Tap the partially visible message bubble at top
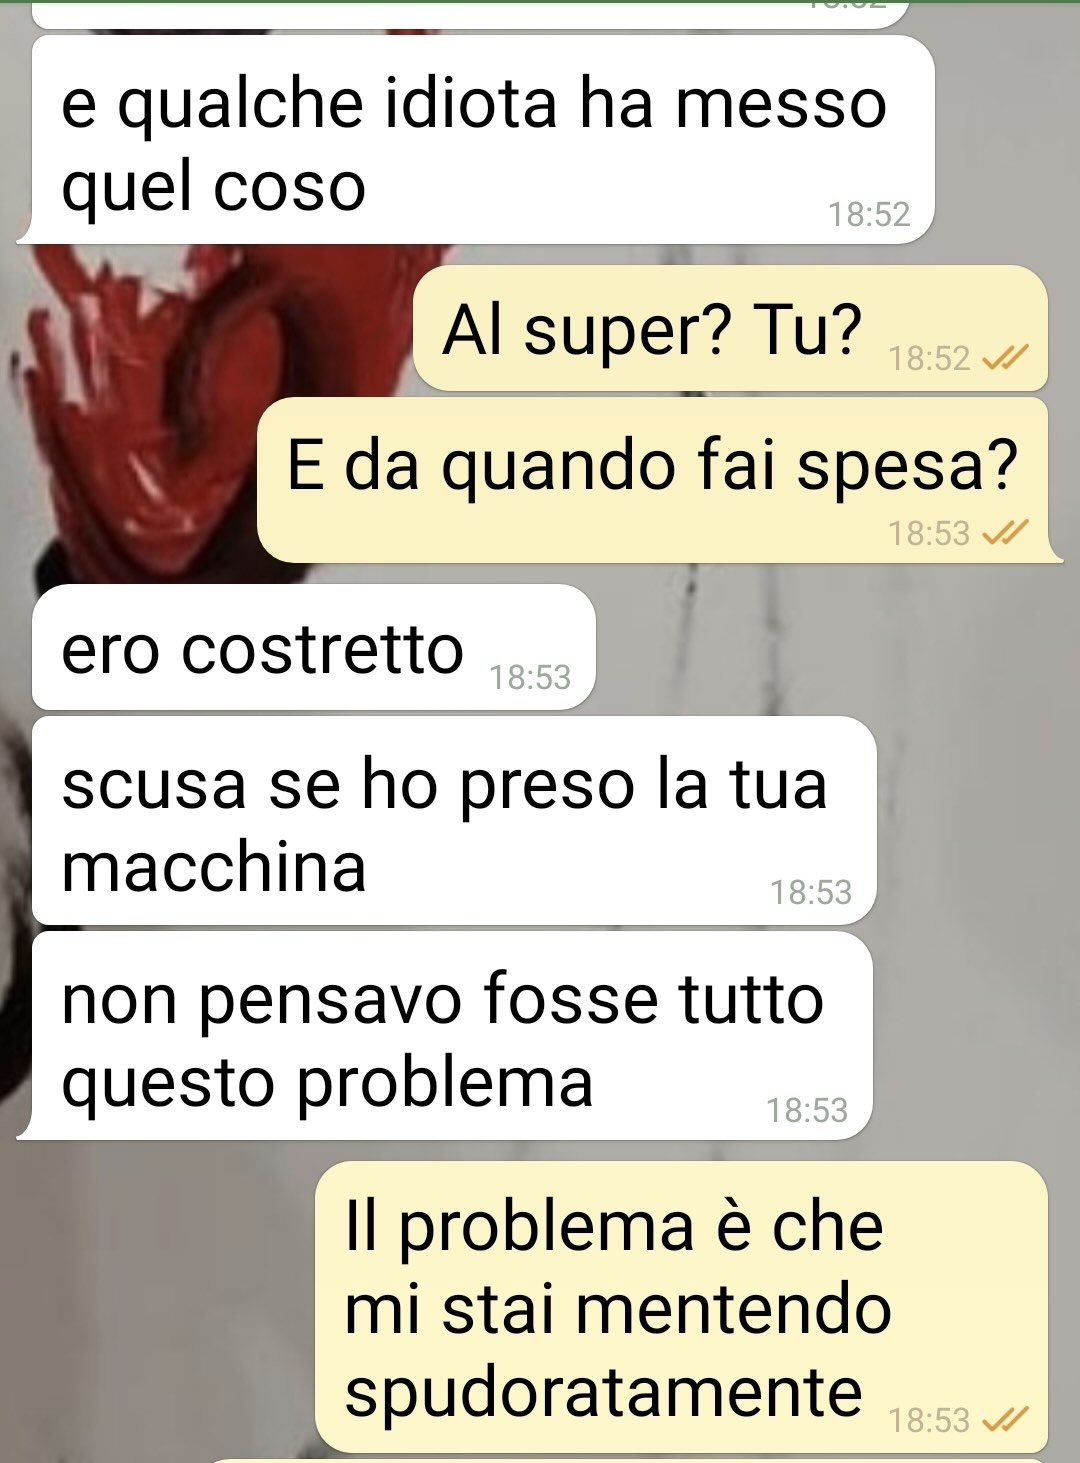This screenshot has height=1463, width=1080. tap(472, 14)
